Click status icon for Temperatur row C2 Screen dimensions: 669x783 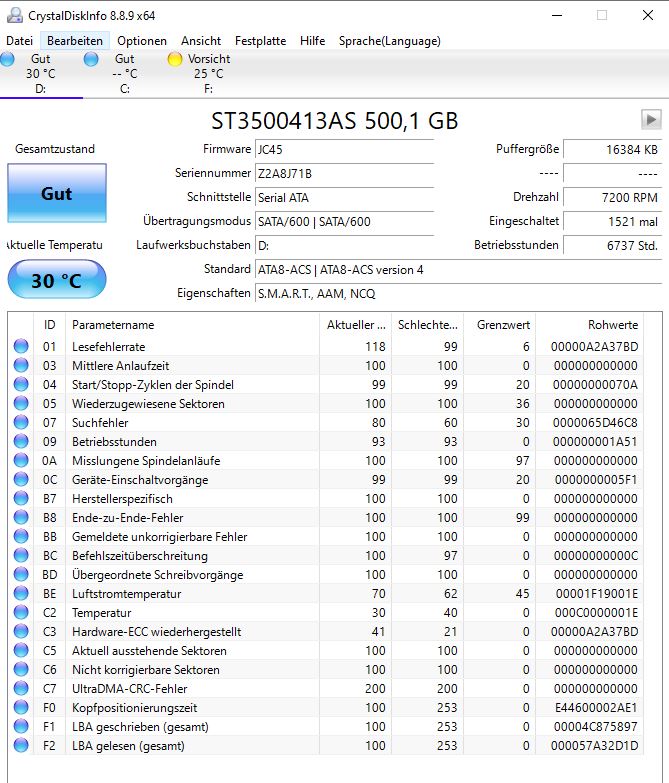click(21, 612)
